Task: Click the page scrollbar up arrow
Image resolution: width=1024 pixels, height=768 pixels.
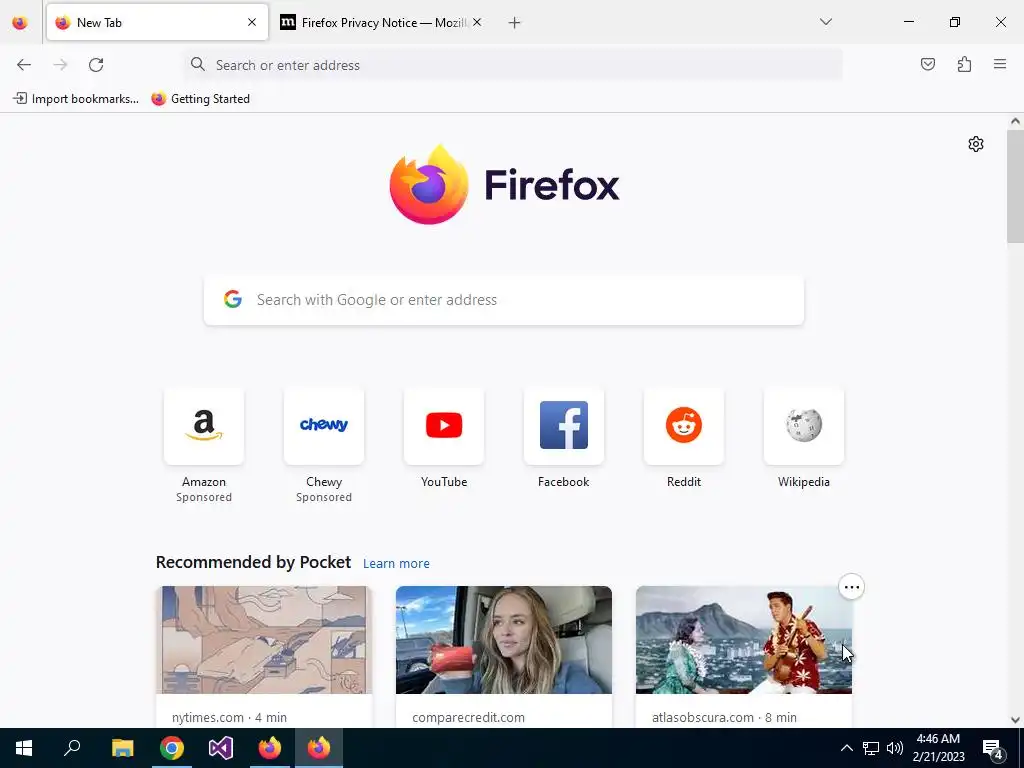Action: (x=1015, y=121)
